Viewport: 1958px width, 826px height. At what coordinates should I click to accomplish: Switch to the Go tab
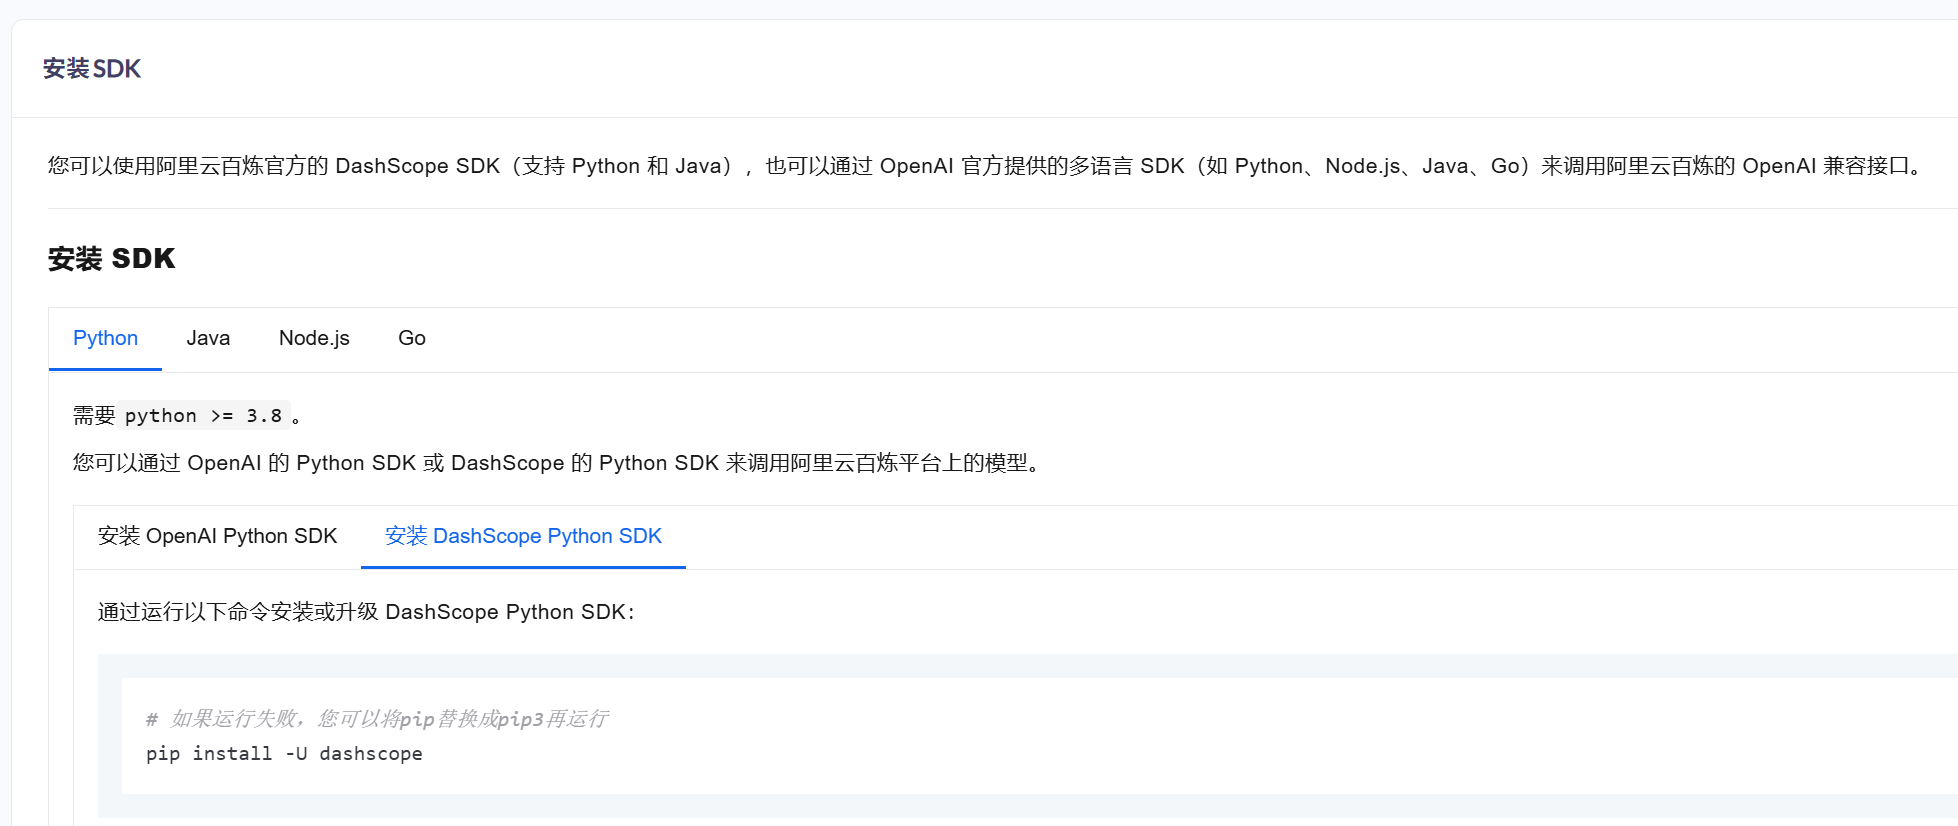[x=412, y=338]
